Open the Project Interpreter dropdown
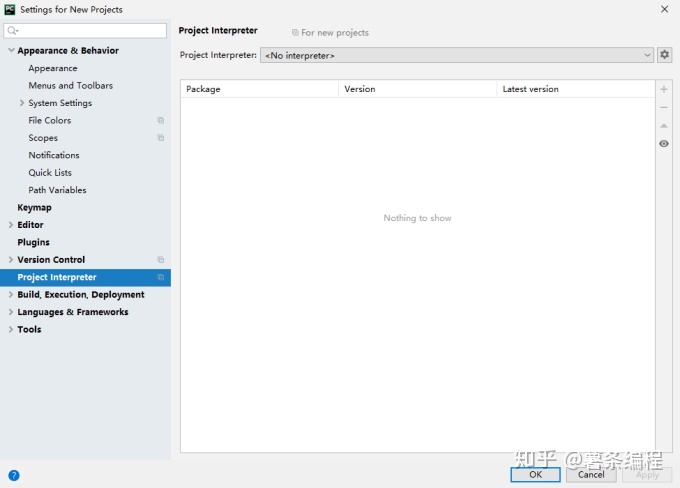 457,55
